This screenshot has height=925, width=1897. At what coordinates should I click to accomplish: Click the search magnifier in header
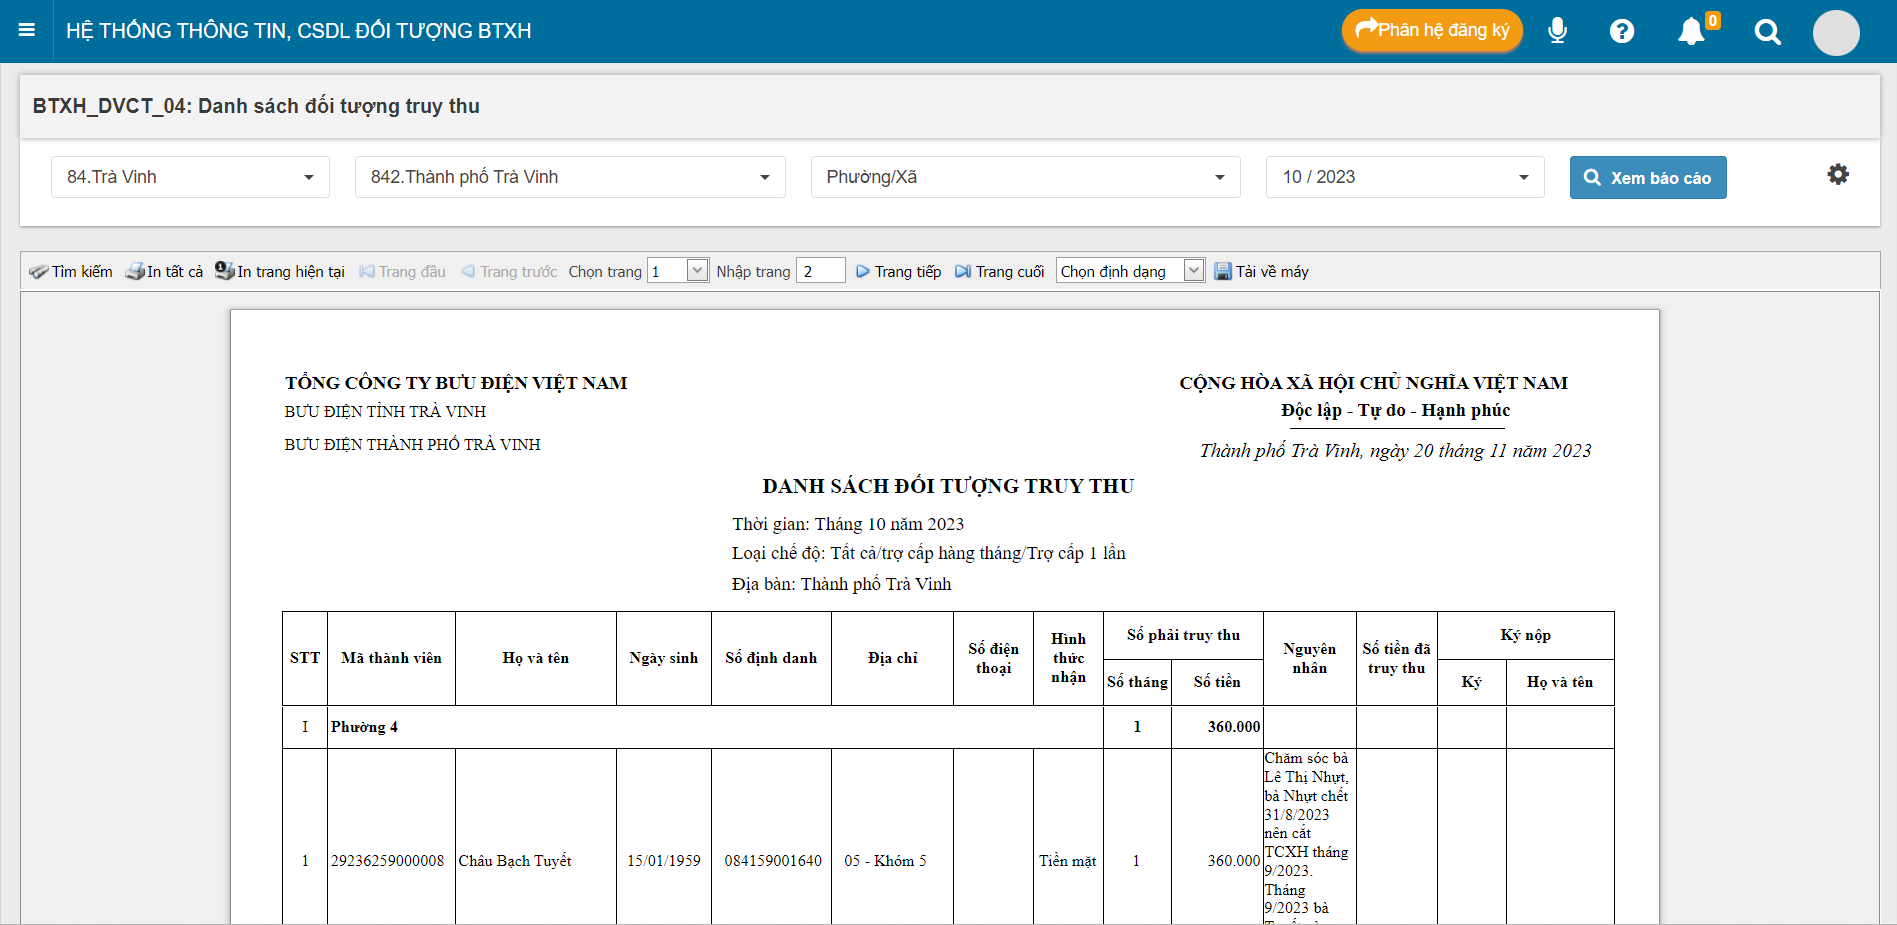[x=1767, y=32]
